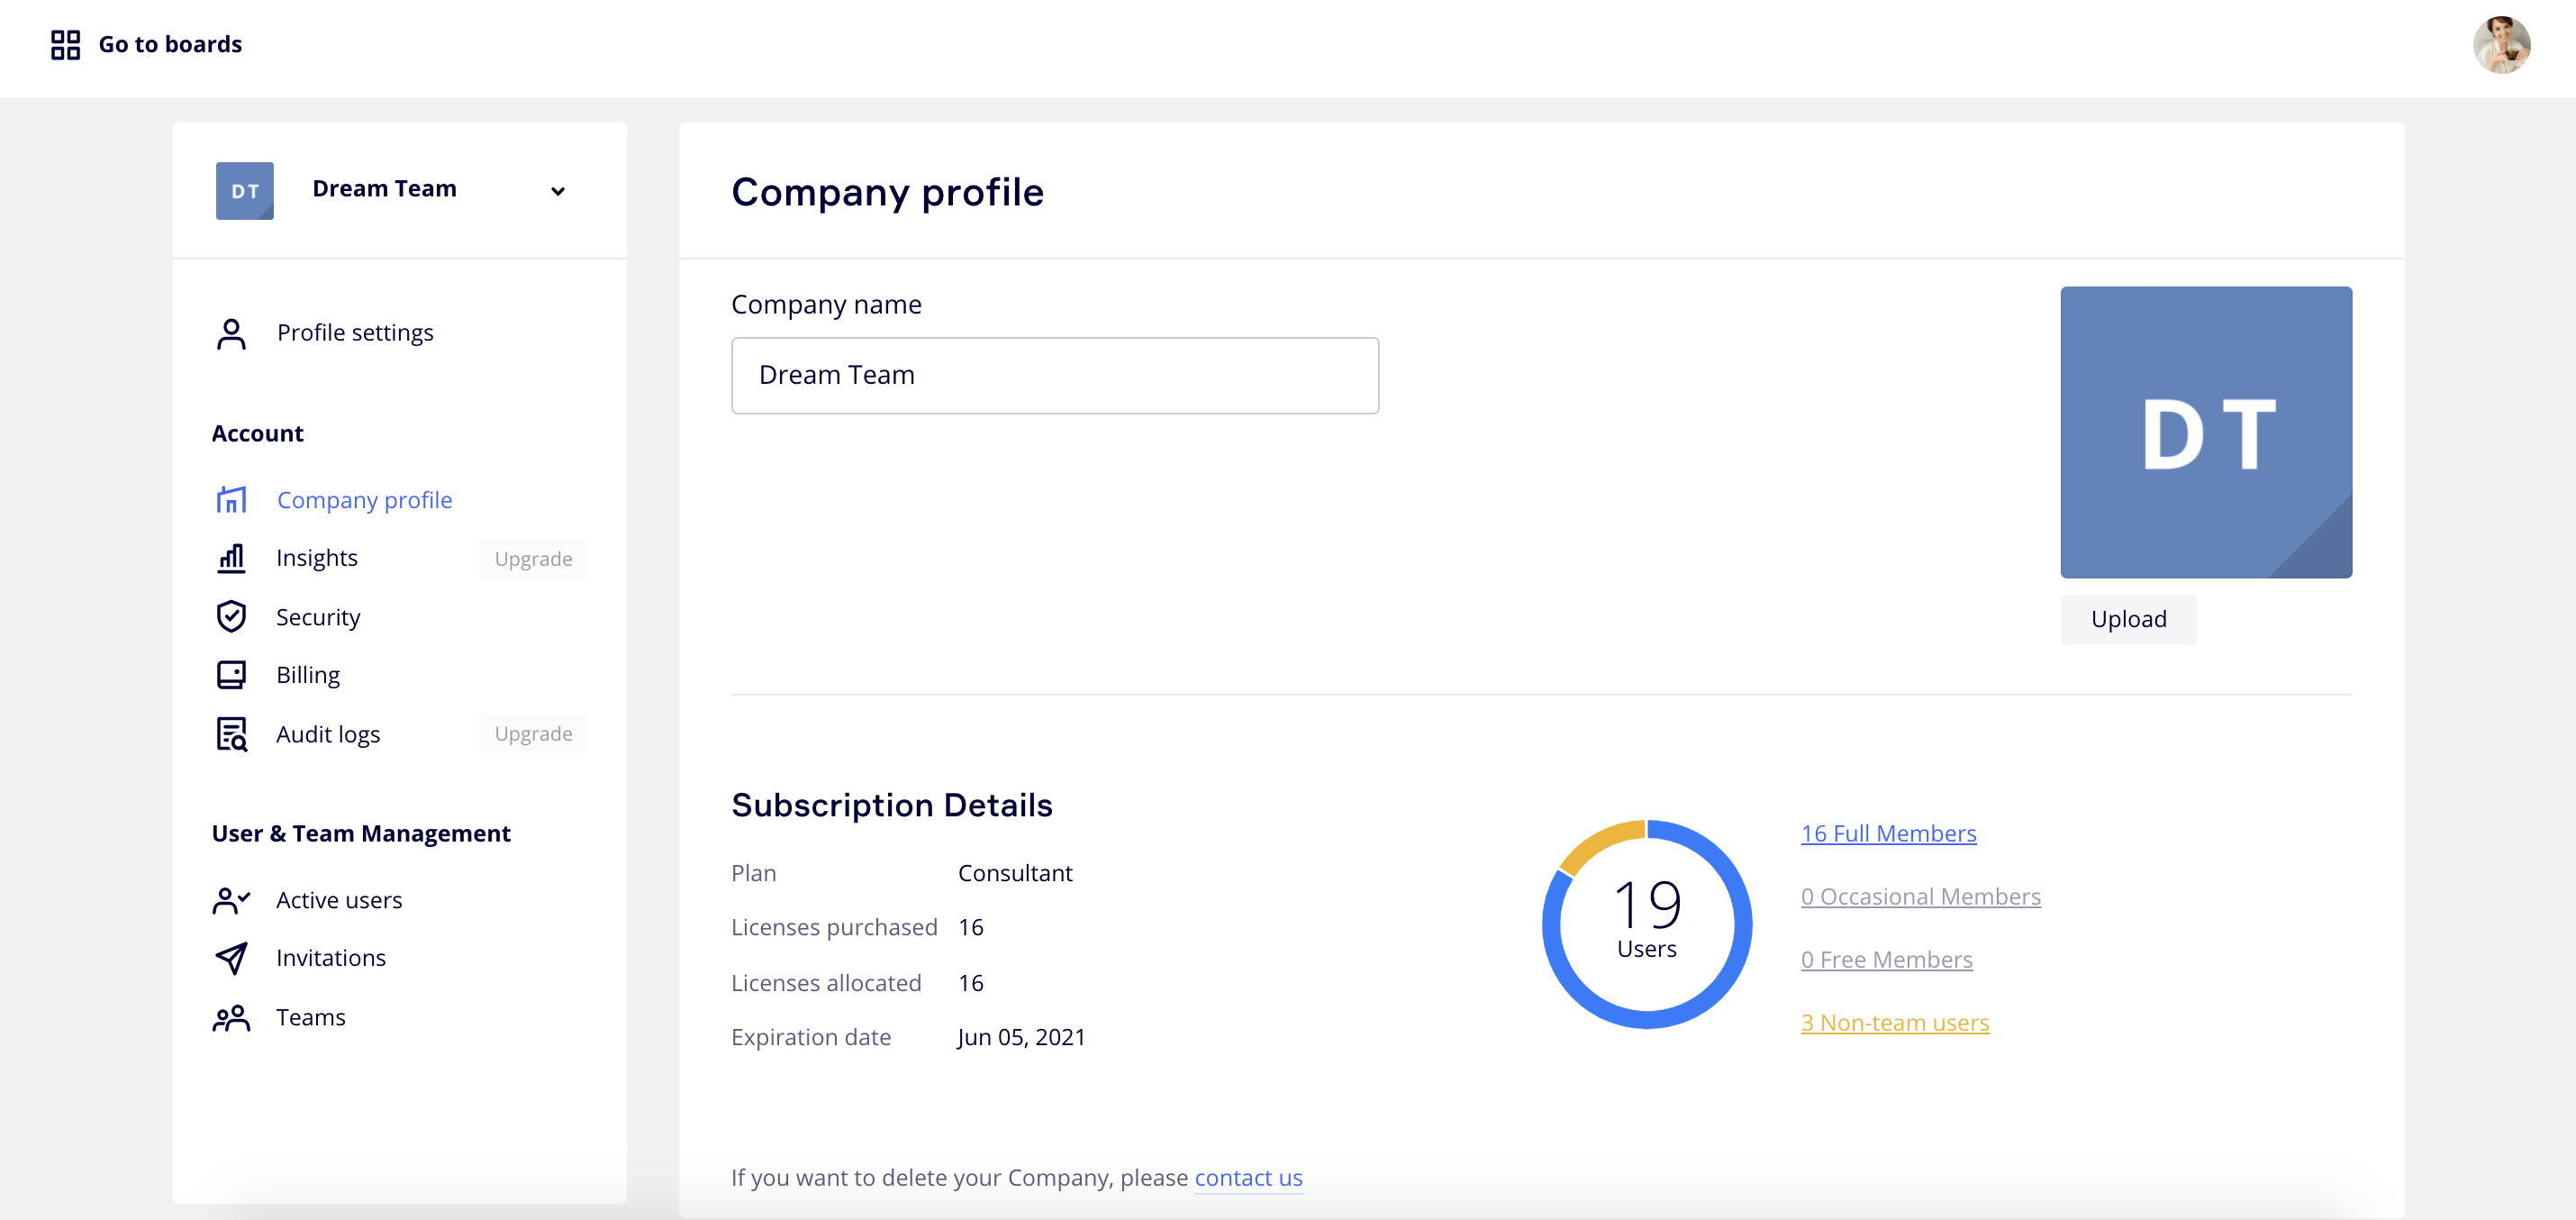Click the Teams people icon
Screen dimensions: 2576x1220
[x=231, y=1018]
